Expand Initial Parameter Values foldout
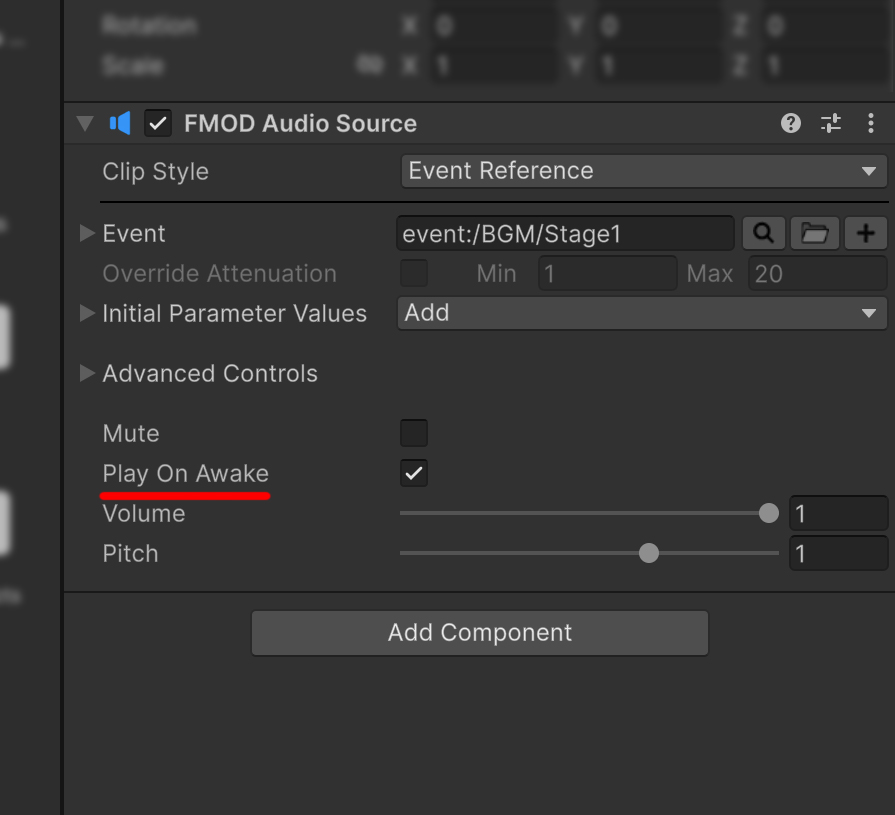This screenshot has width=895, height=815. [87, 313]
